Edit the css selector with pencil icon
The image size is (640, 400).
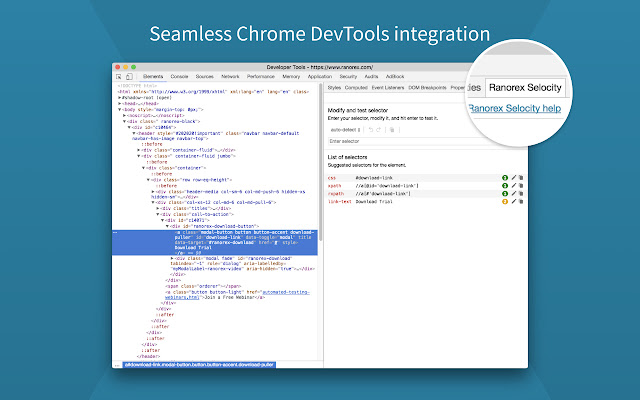514,176
